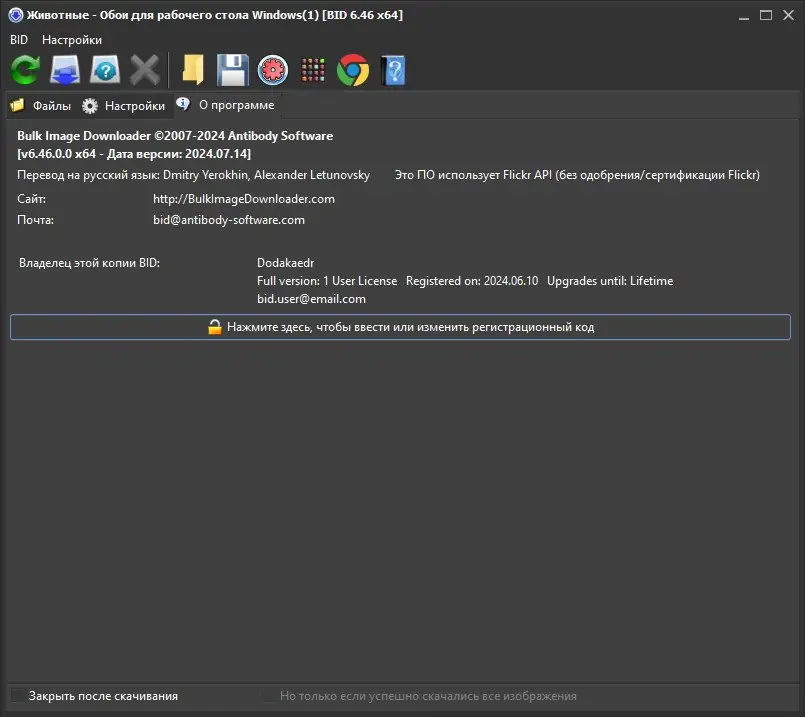
Task: Click the Russian translation credits line
Action: coord(194,175)
